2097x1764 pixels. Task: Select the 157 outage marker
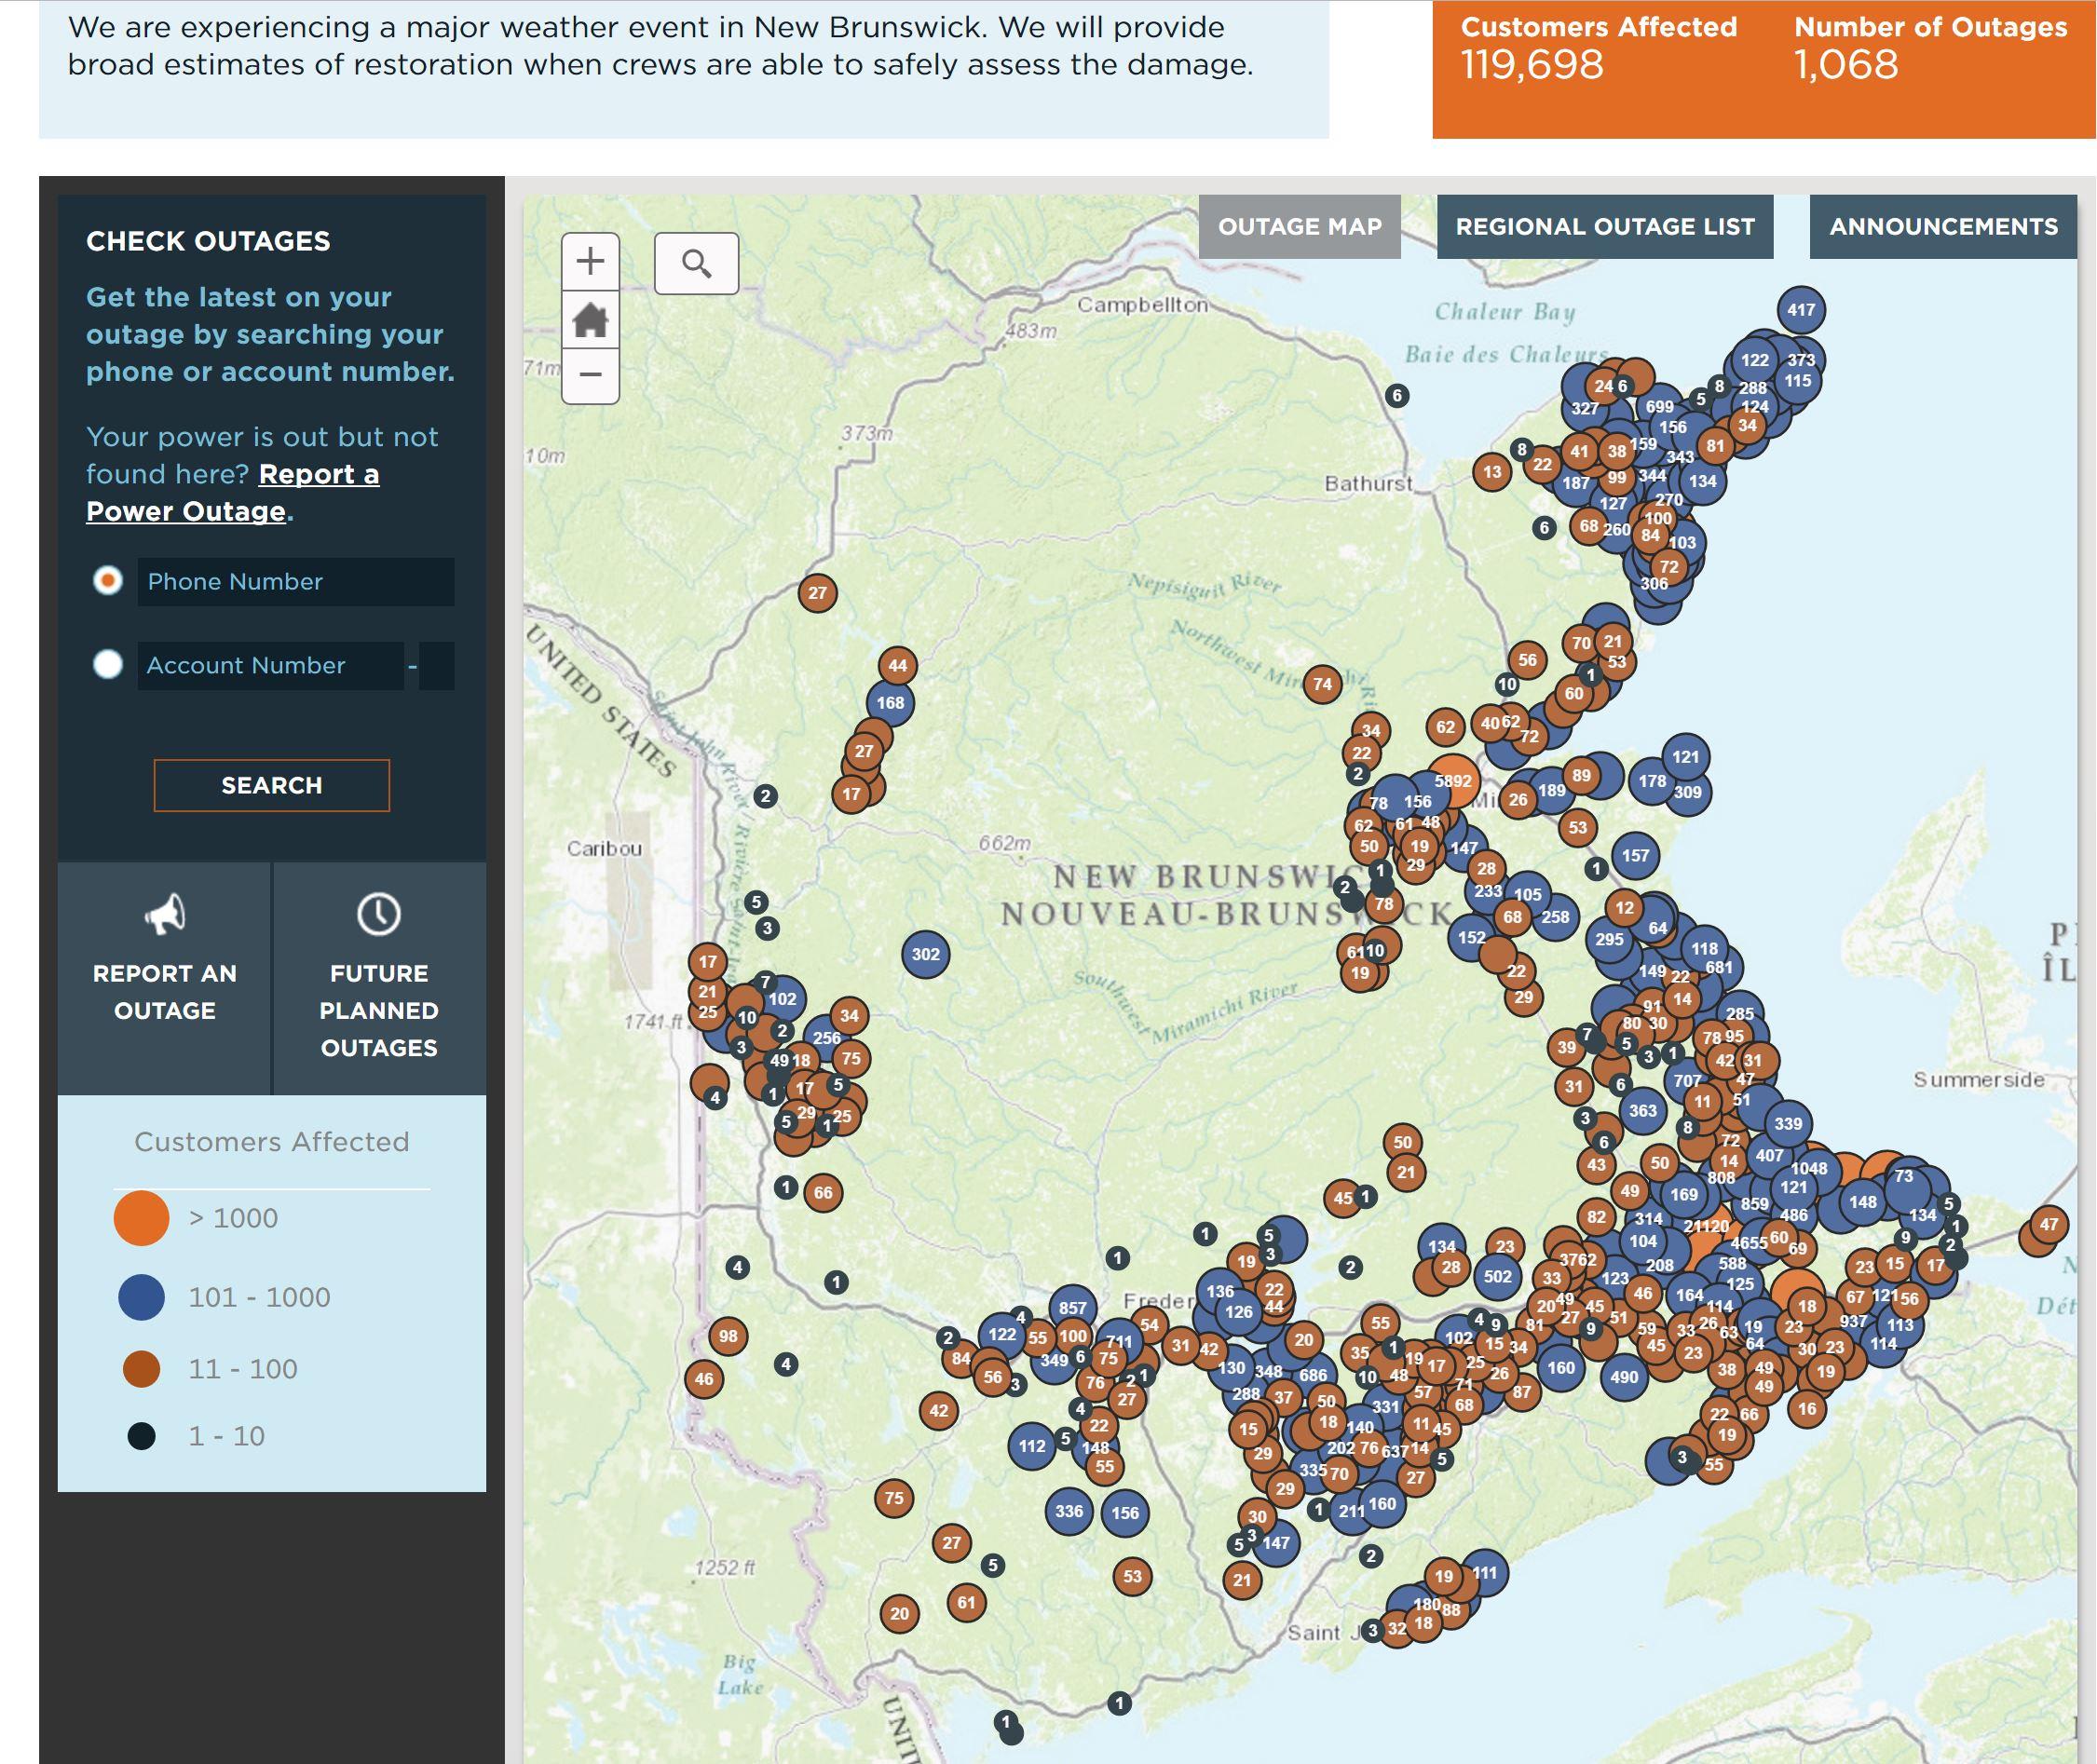[1635, 856]
